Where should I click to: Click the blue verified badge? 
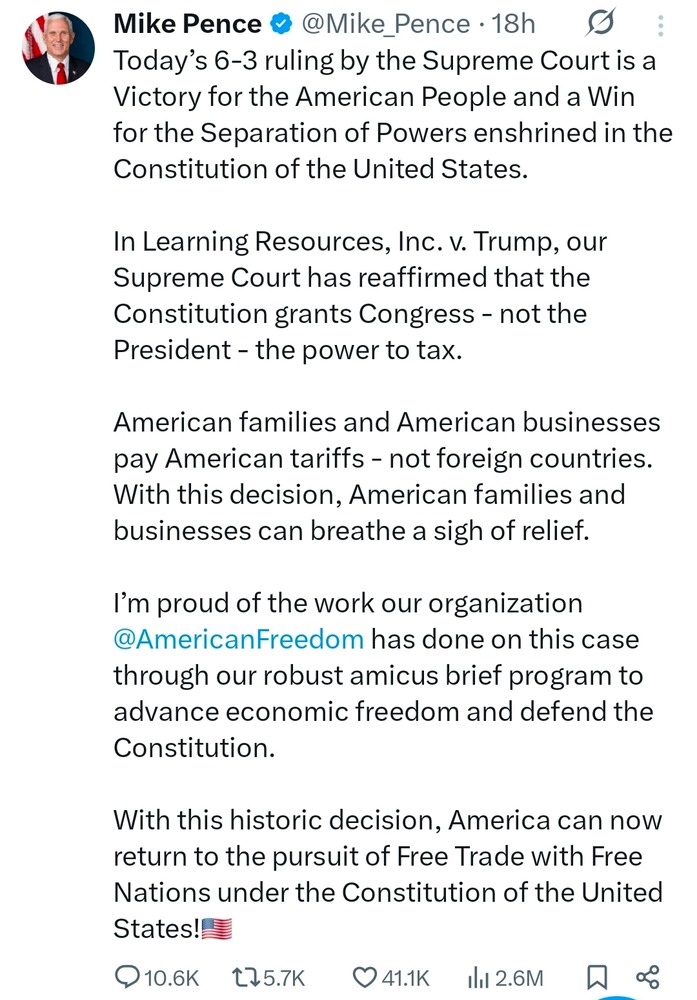(x=283, y=23)
